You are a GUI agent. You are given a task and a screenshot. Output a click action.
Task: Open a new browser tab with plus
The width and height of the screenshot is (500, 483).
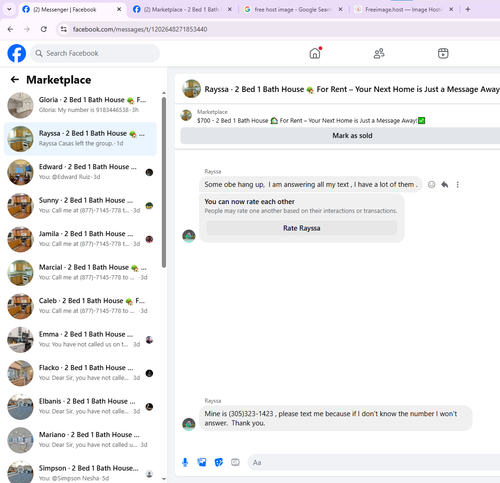tap(468, 9)
